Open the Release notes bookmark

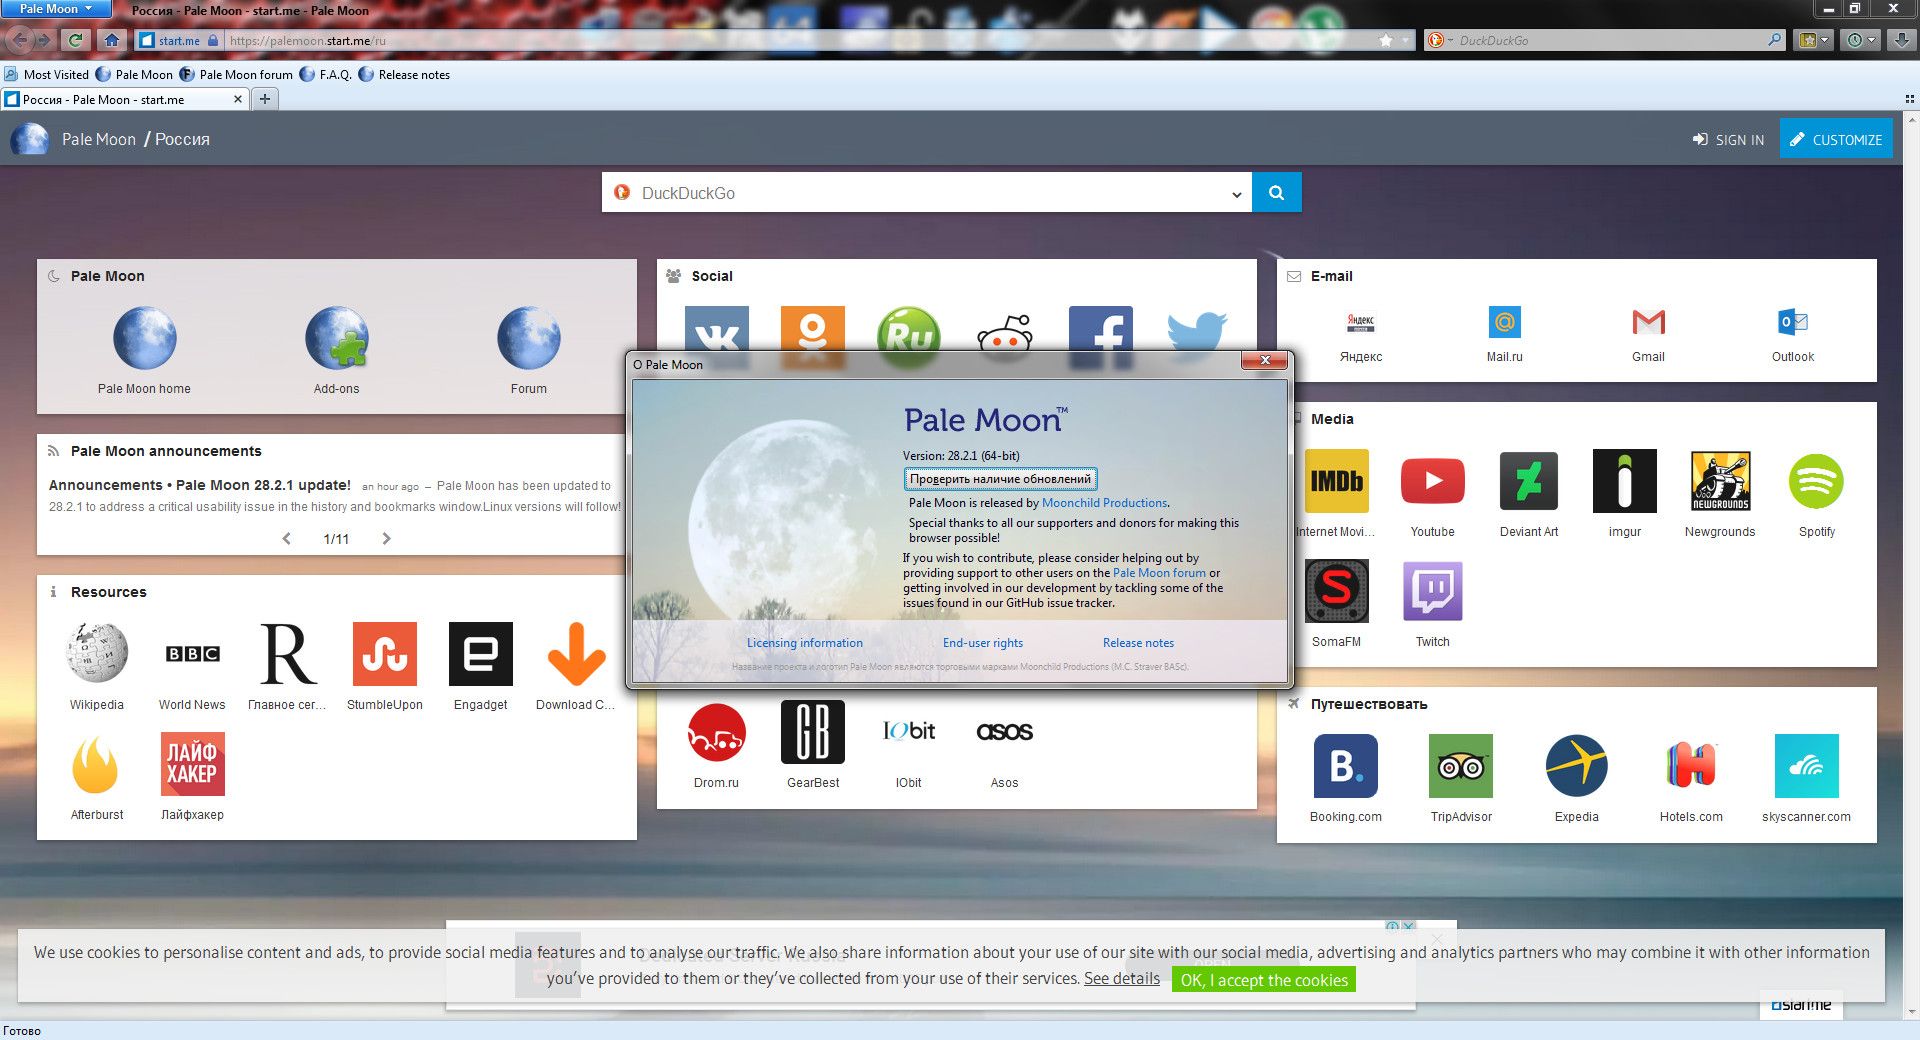point(404,74)
